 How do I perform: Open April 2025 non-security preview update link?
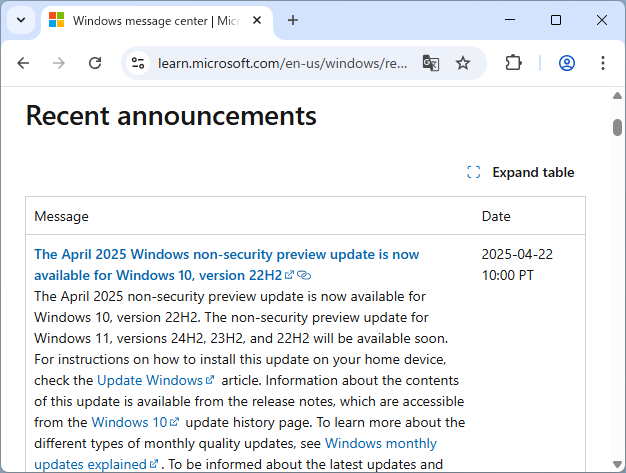[226, 265]
